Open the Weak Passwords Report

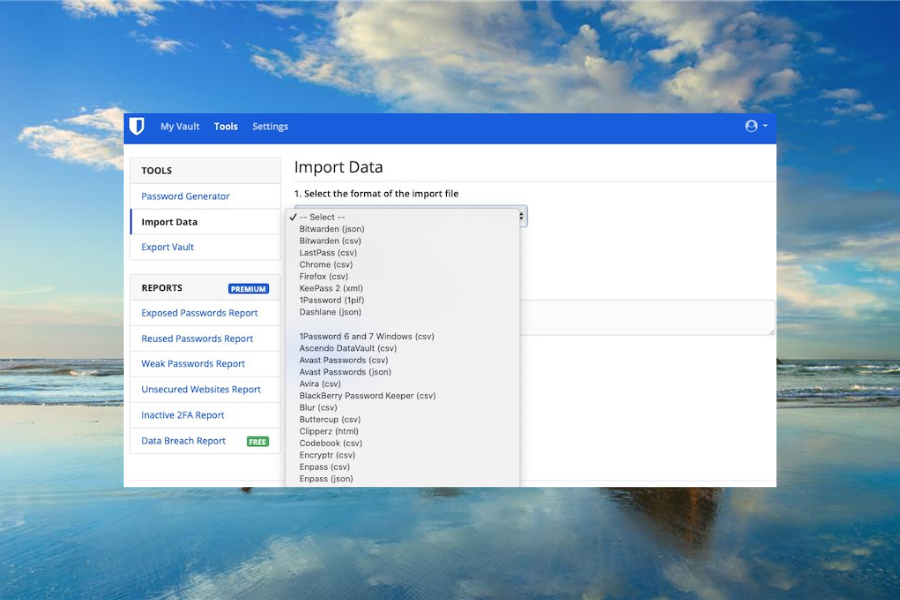click(x=193, y=363)
